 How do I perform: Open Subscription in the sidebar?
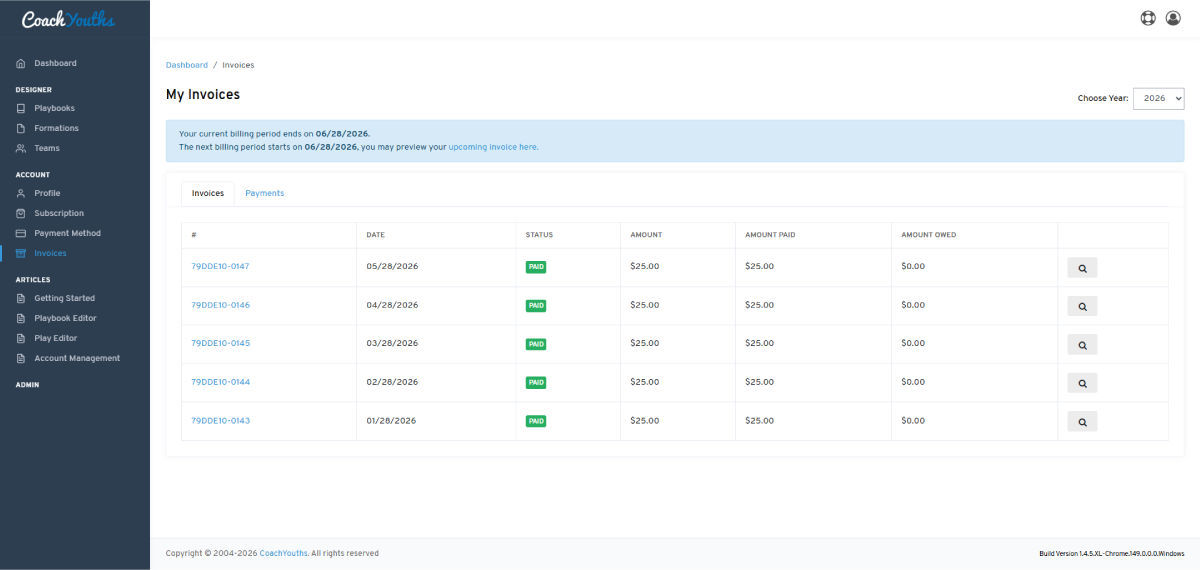(x=59, y=213)
